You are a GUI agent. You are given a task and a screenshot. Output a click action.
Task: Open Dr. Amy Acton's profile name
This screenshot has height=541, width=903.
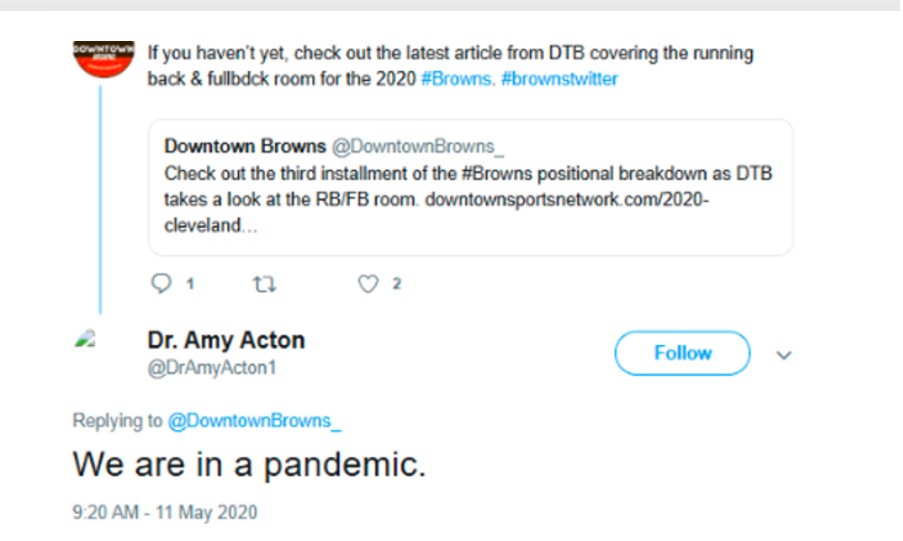pos(225,340)
